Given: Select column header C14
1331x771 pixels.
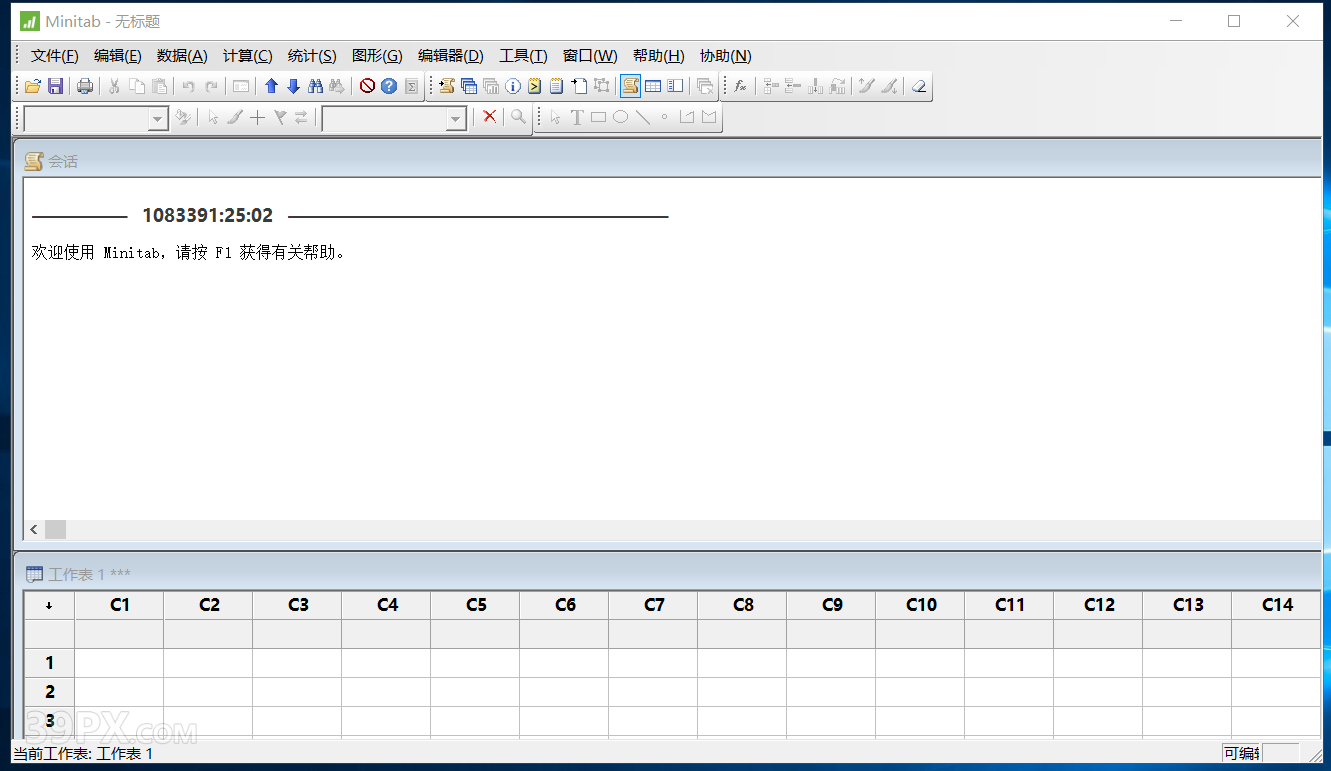Looking at the screenshot, I should (x=1276, y=605).
